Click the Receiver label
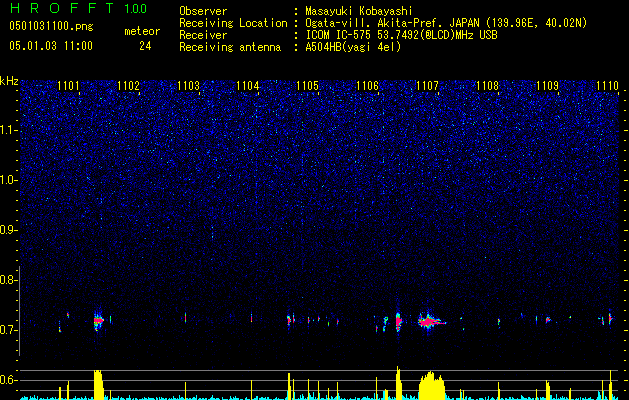The height and width of the screenshot is (400, 629). pyautogui.click(x=203, y=35)
